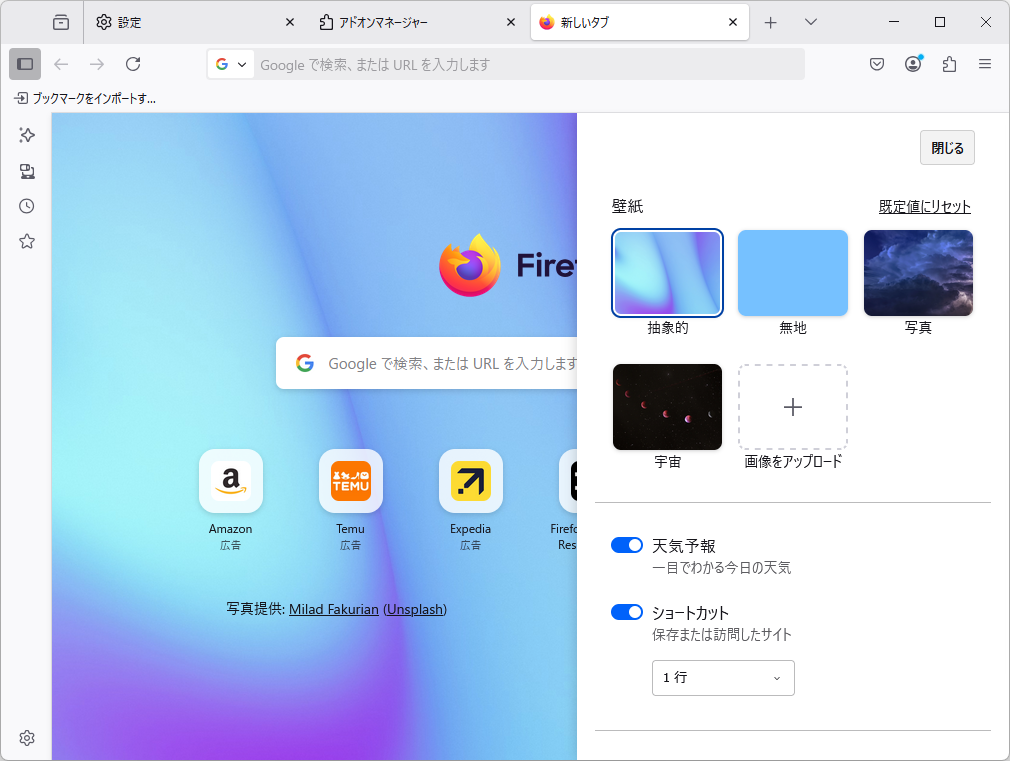The height and width of the screenshot is (761, 1010).
Task: Click the 閉じる button to close customization
Action: (x=946, y=147)
